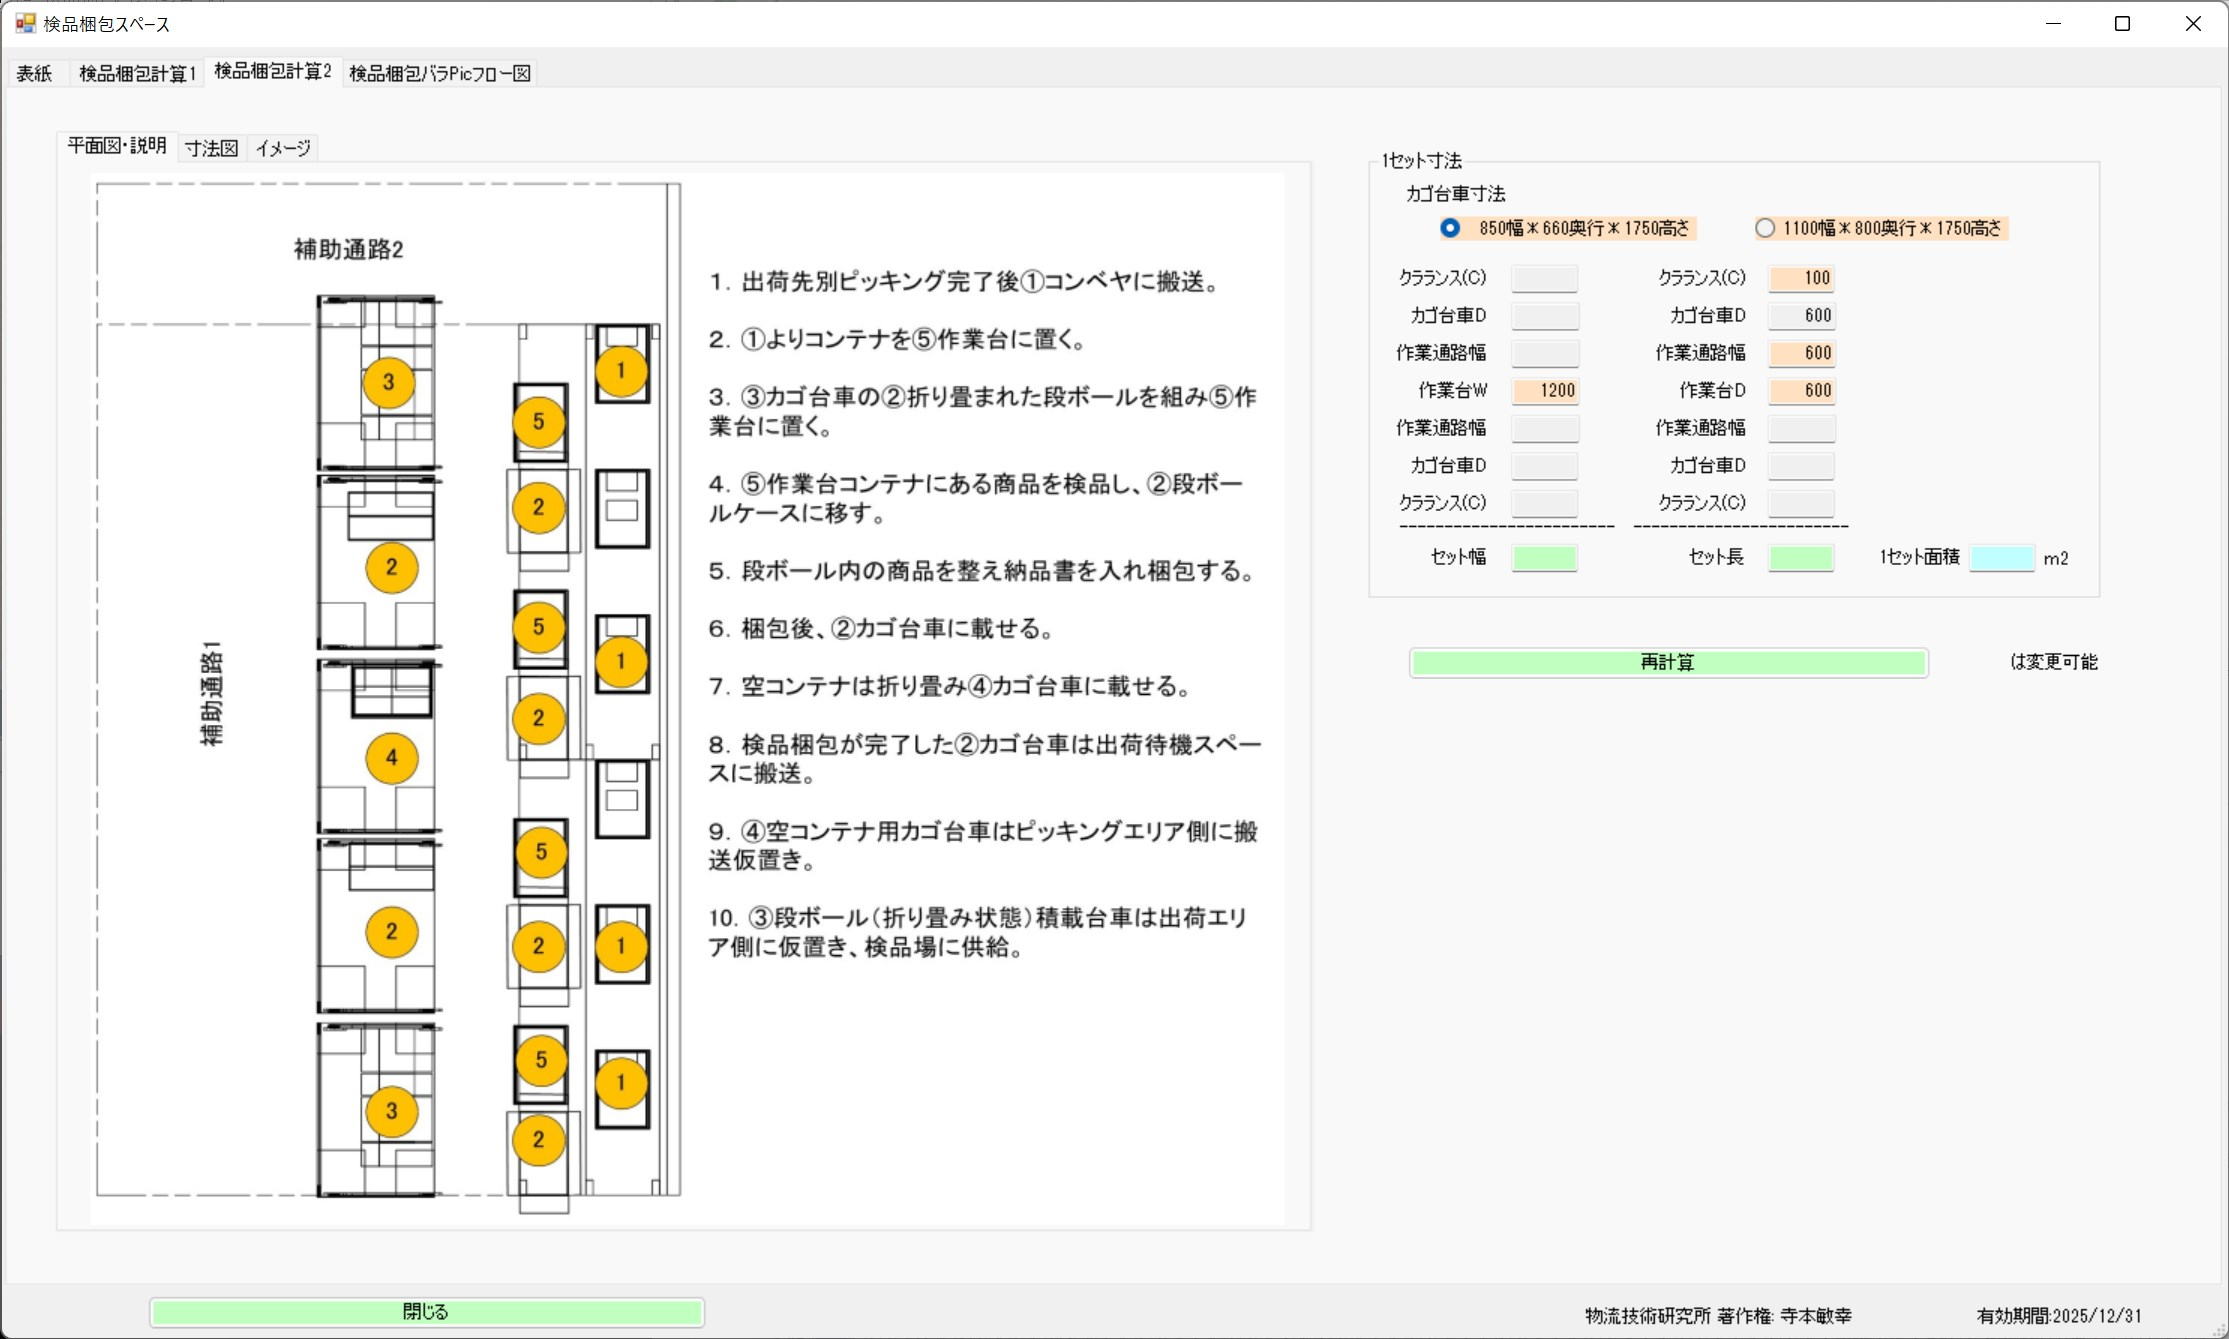Viewport: 2229px width, 1339px height.
Task: Click the right クラランス(C) field showing 100
Action: click(1801, 278)
